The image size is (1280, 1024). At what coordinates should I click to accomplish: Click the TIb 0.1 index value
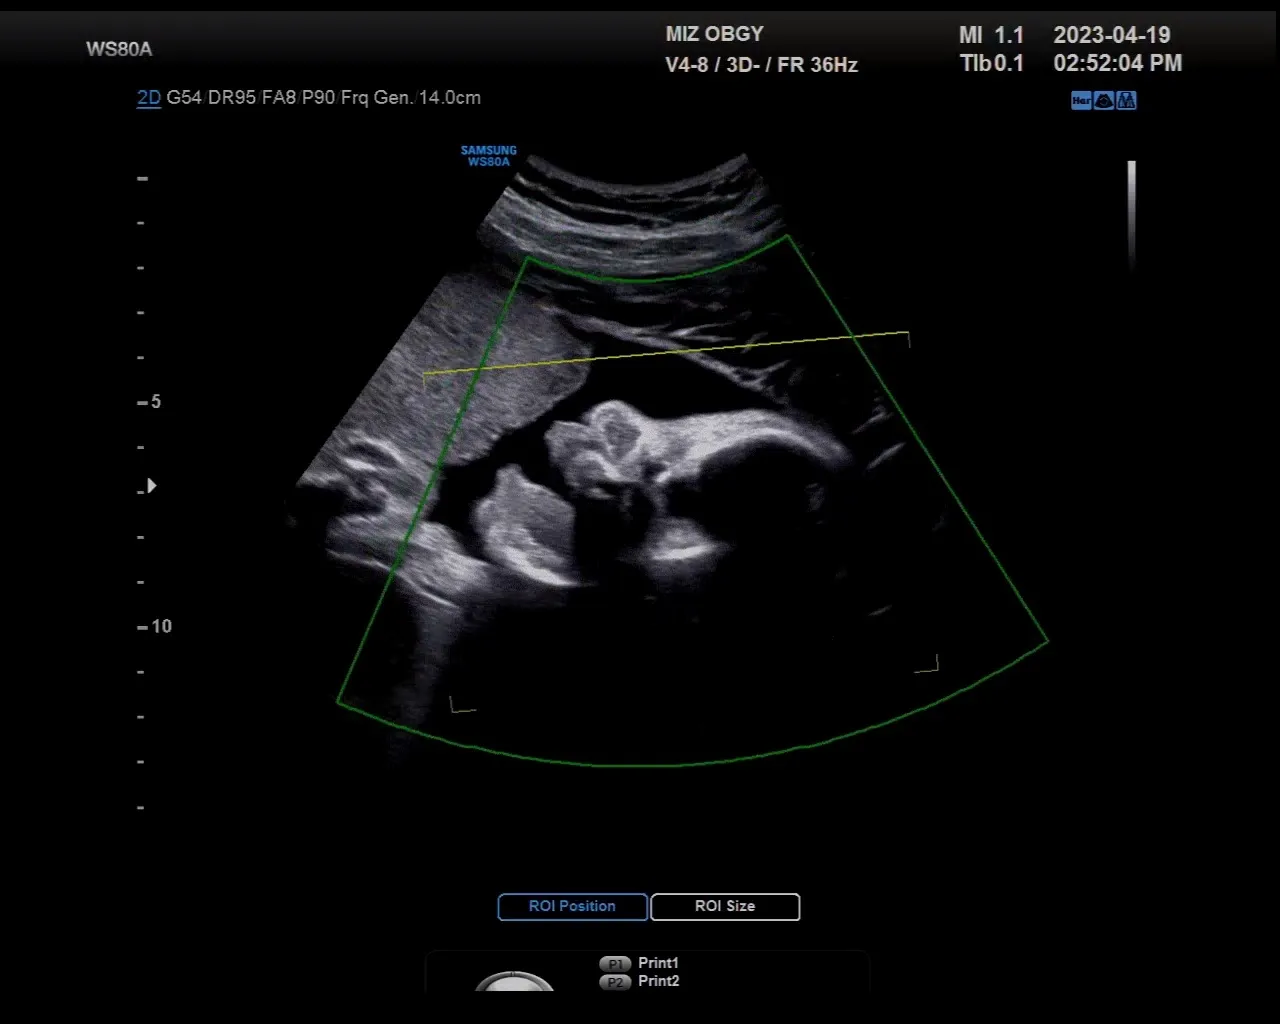[992, 64]
